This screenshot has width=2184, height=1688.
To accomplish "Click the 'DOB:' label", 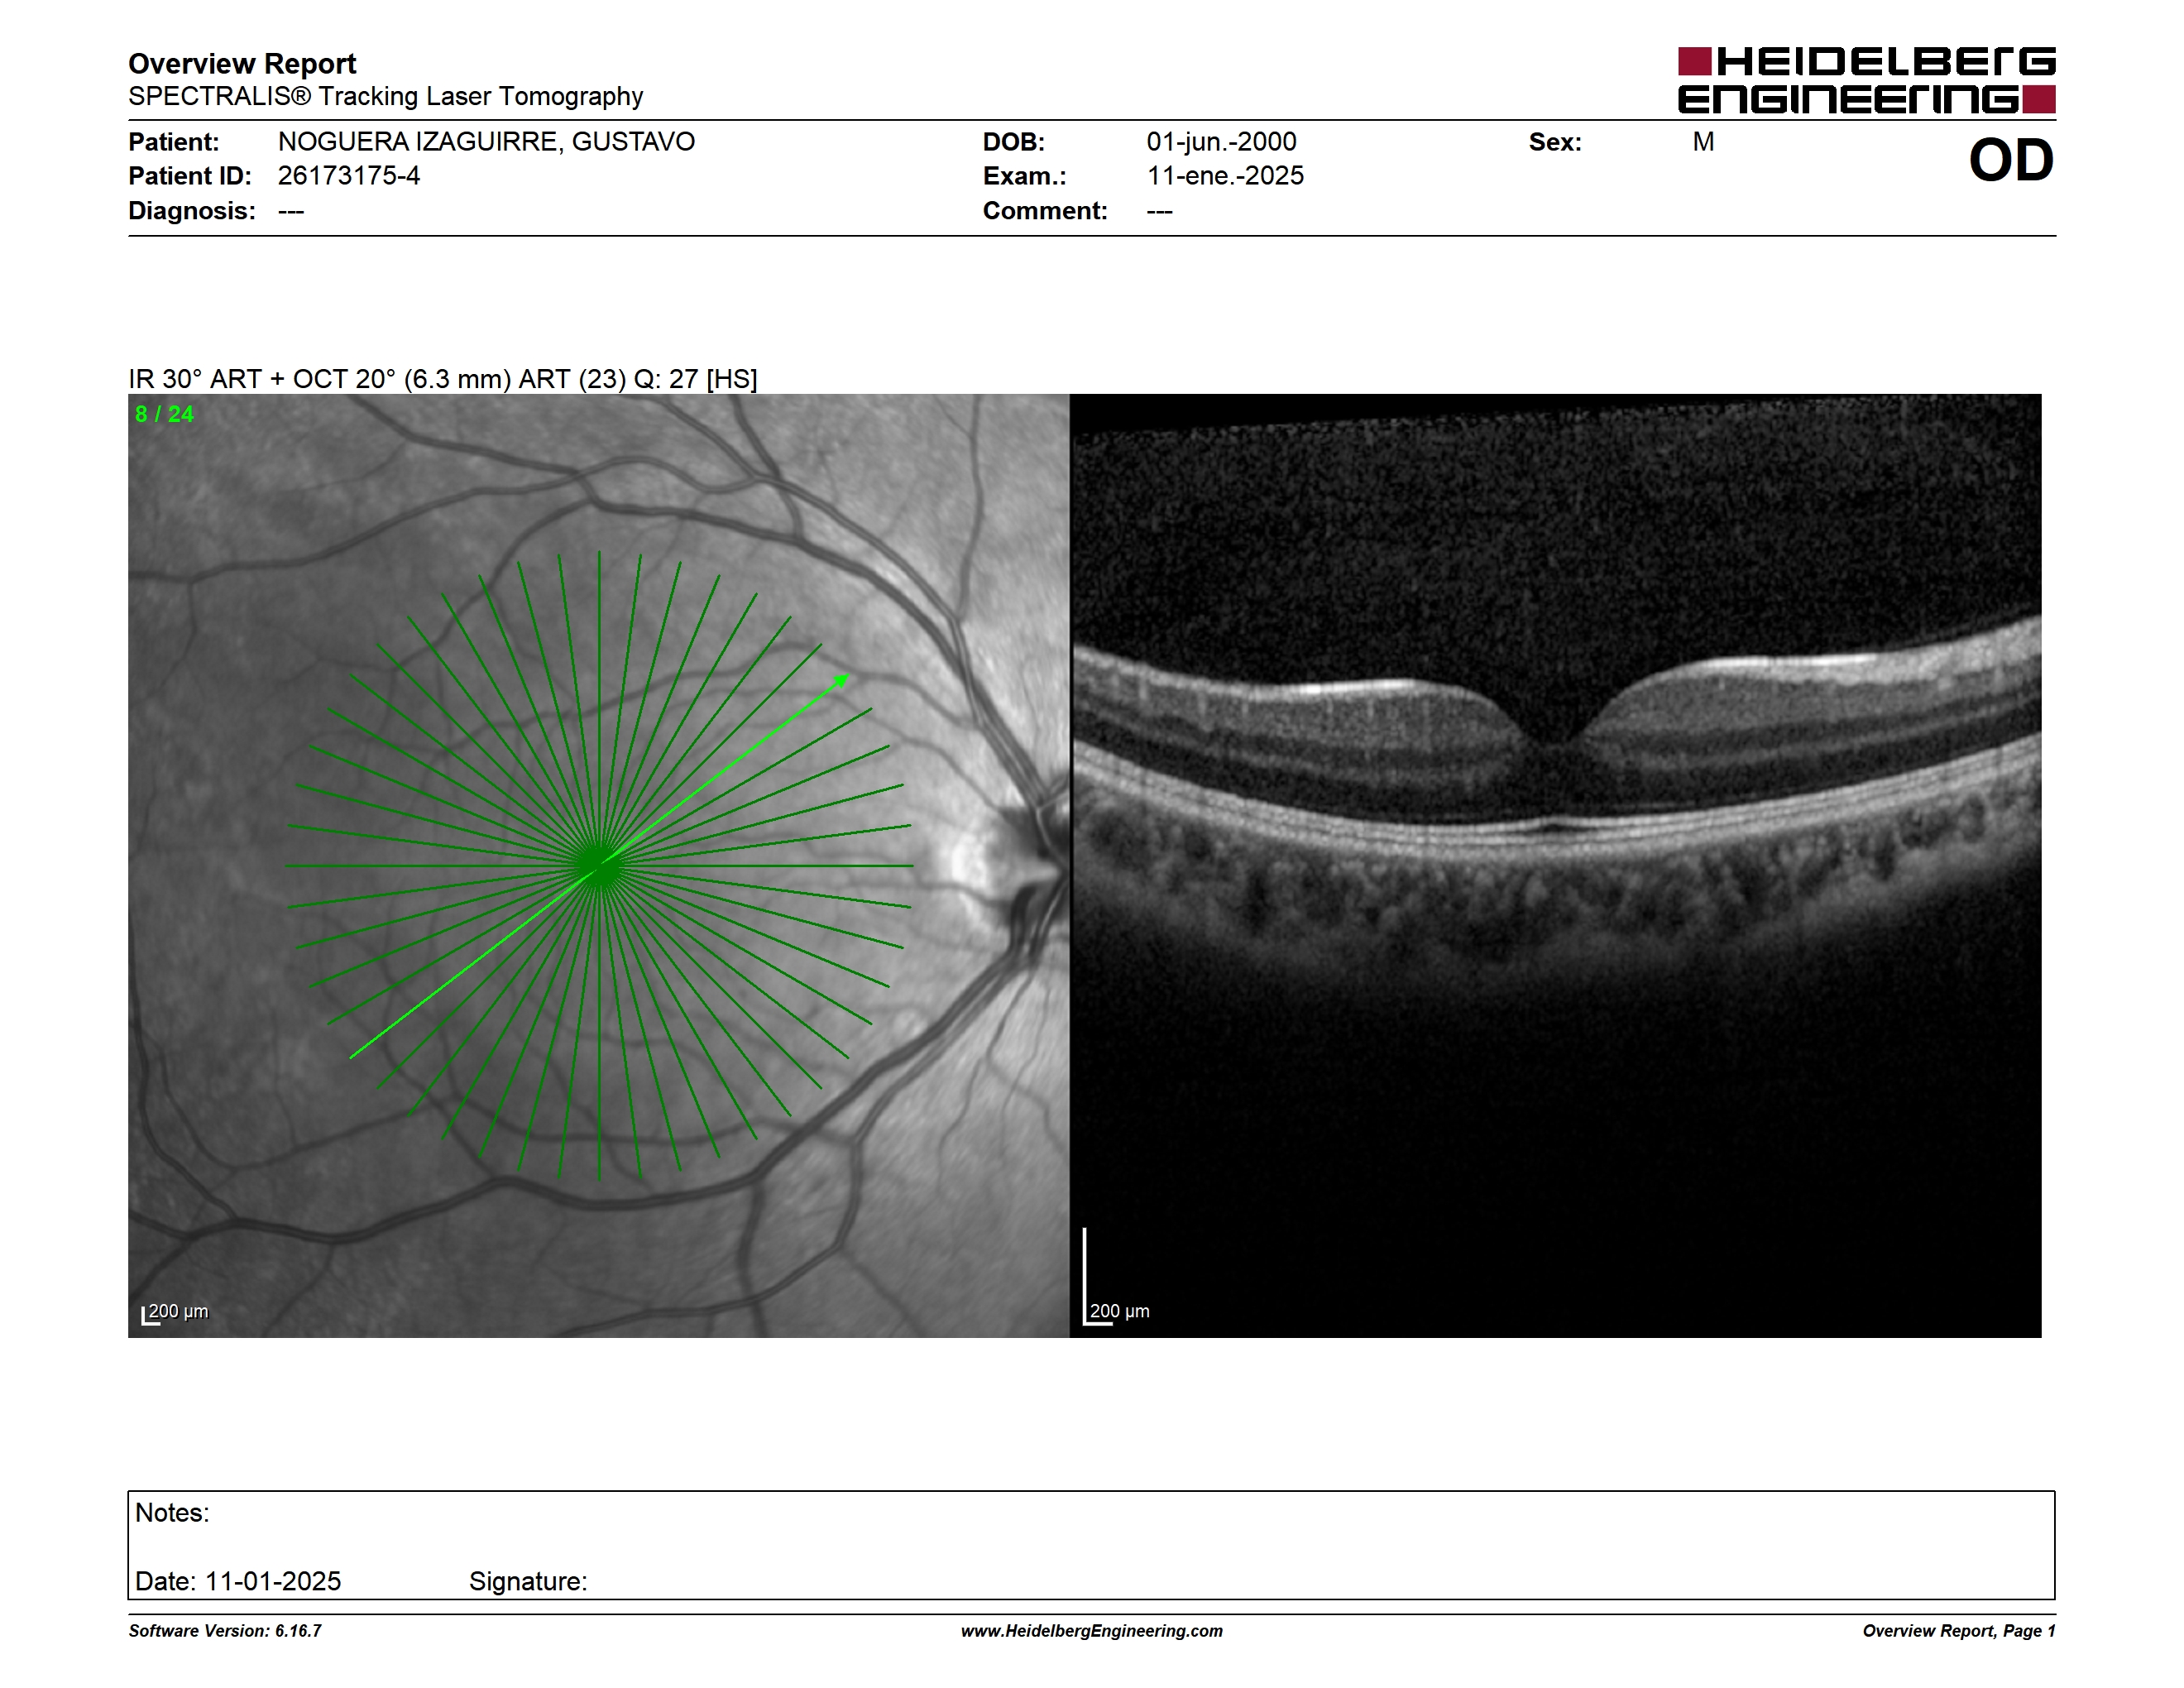I will pyautogui.click(x=1013, y=142).
